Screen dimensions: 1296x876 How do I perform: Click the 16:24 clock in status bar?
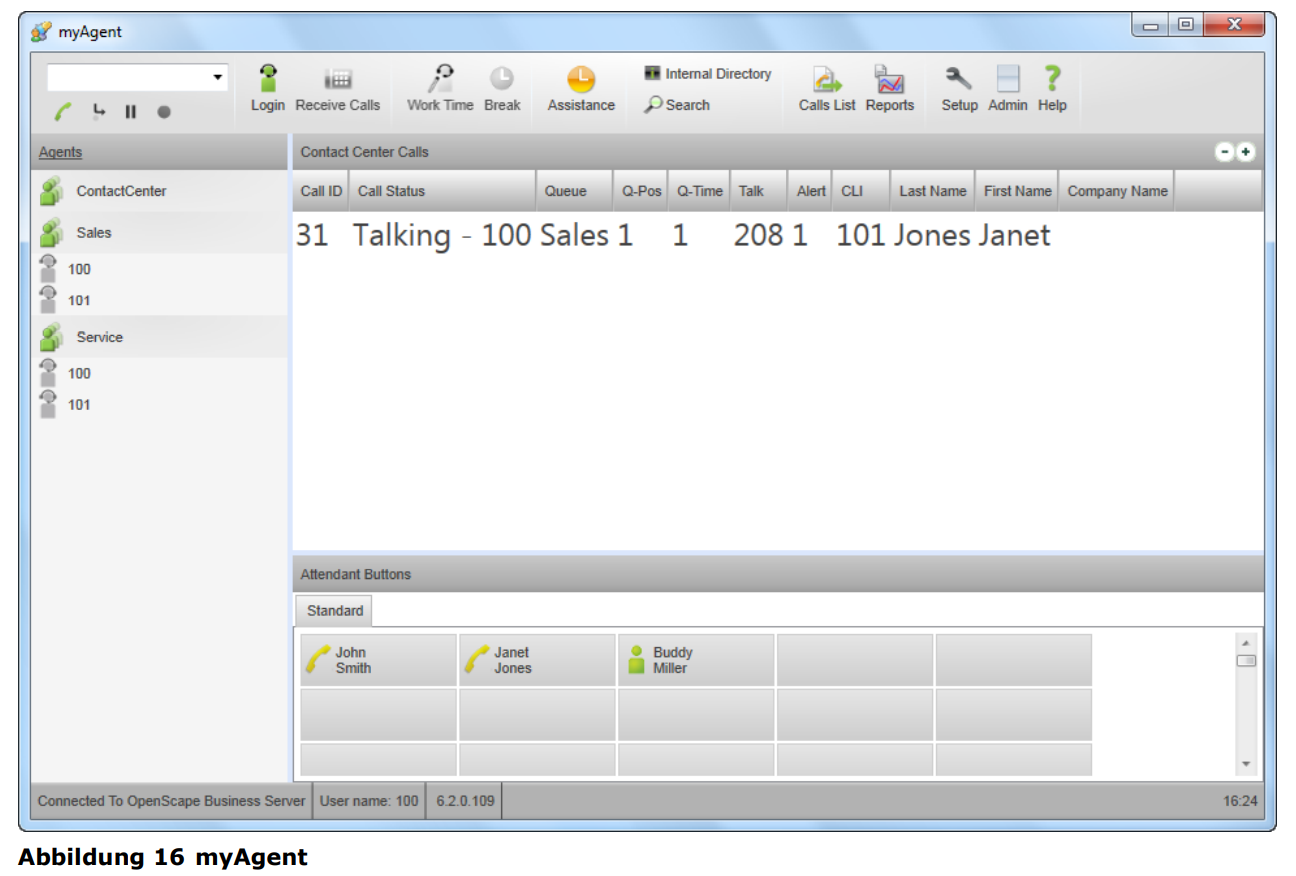click(x=1240, y=801)
